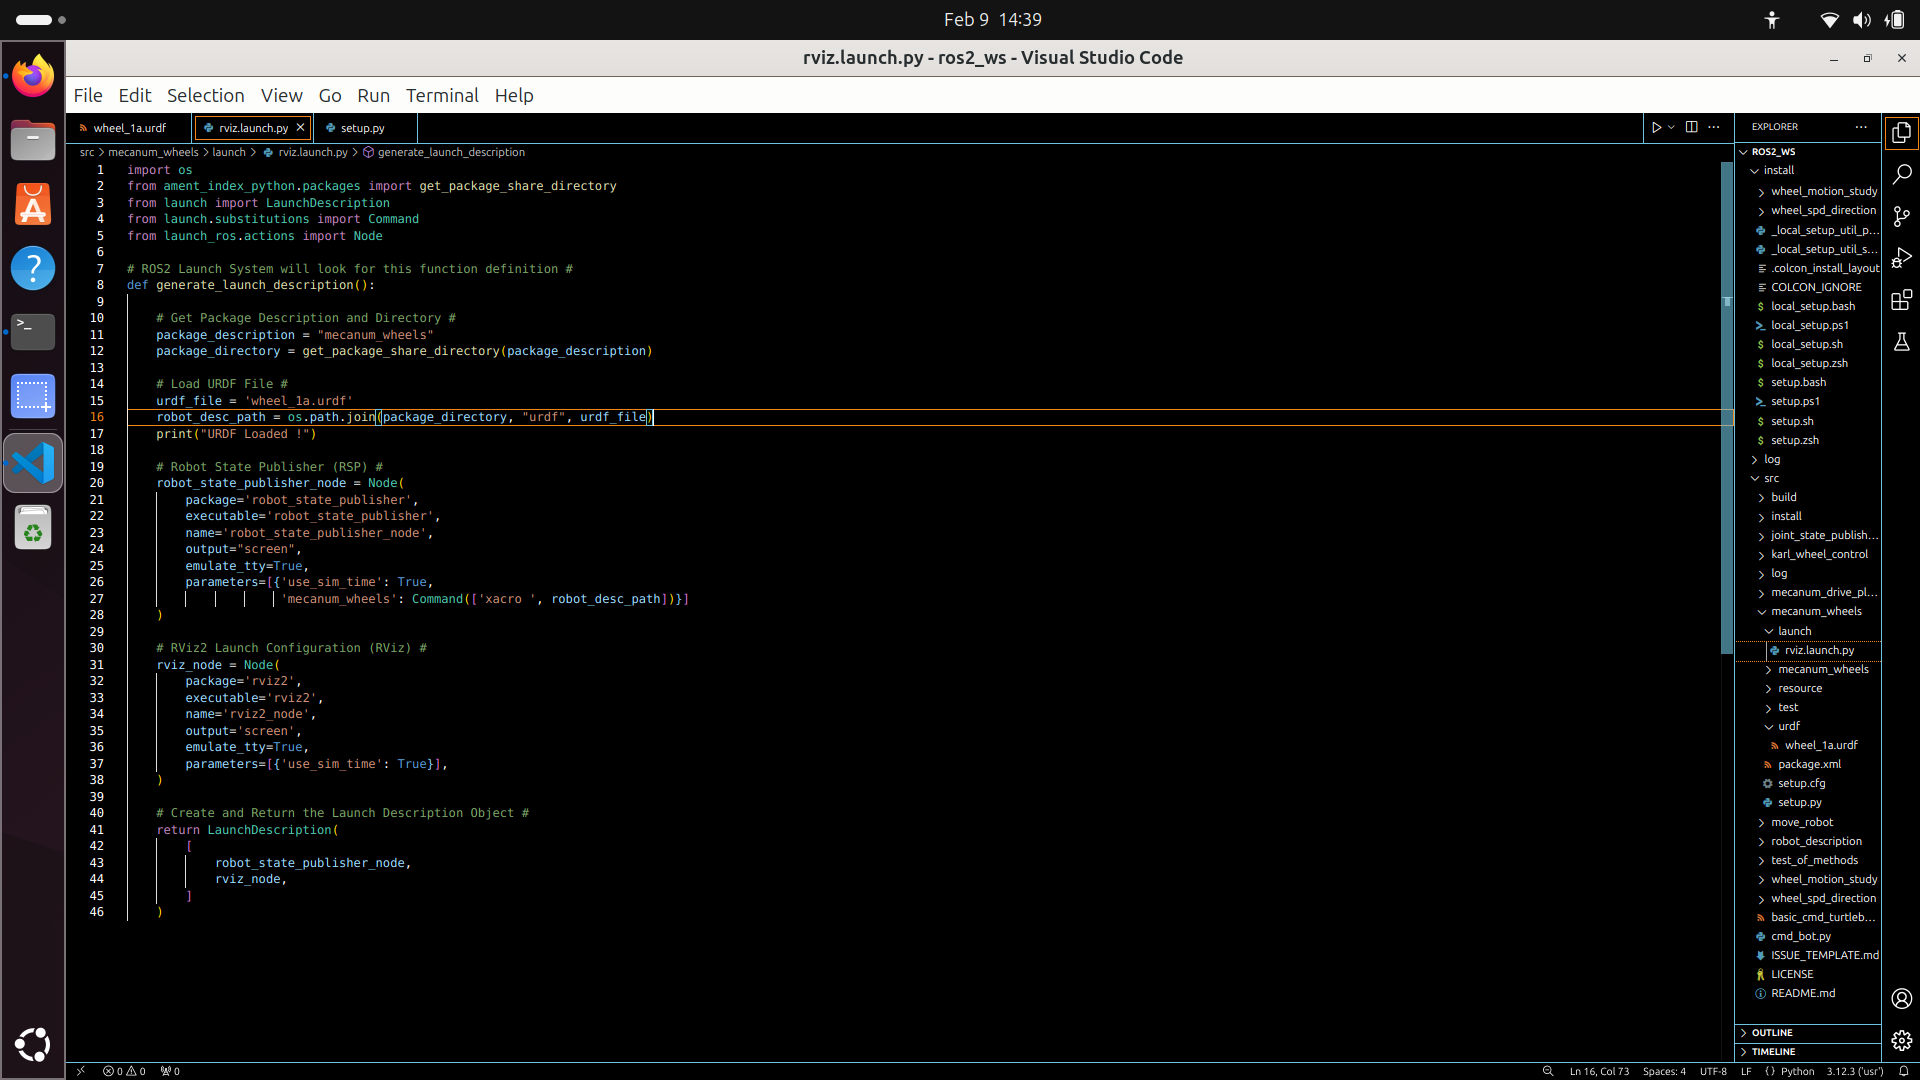This screenshot has width=1920, height=1080.
Task: Collapse the urdf folder
Action: pyautogui.click(x=1808, y=726)
